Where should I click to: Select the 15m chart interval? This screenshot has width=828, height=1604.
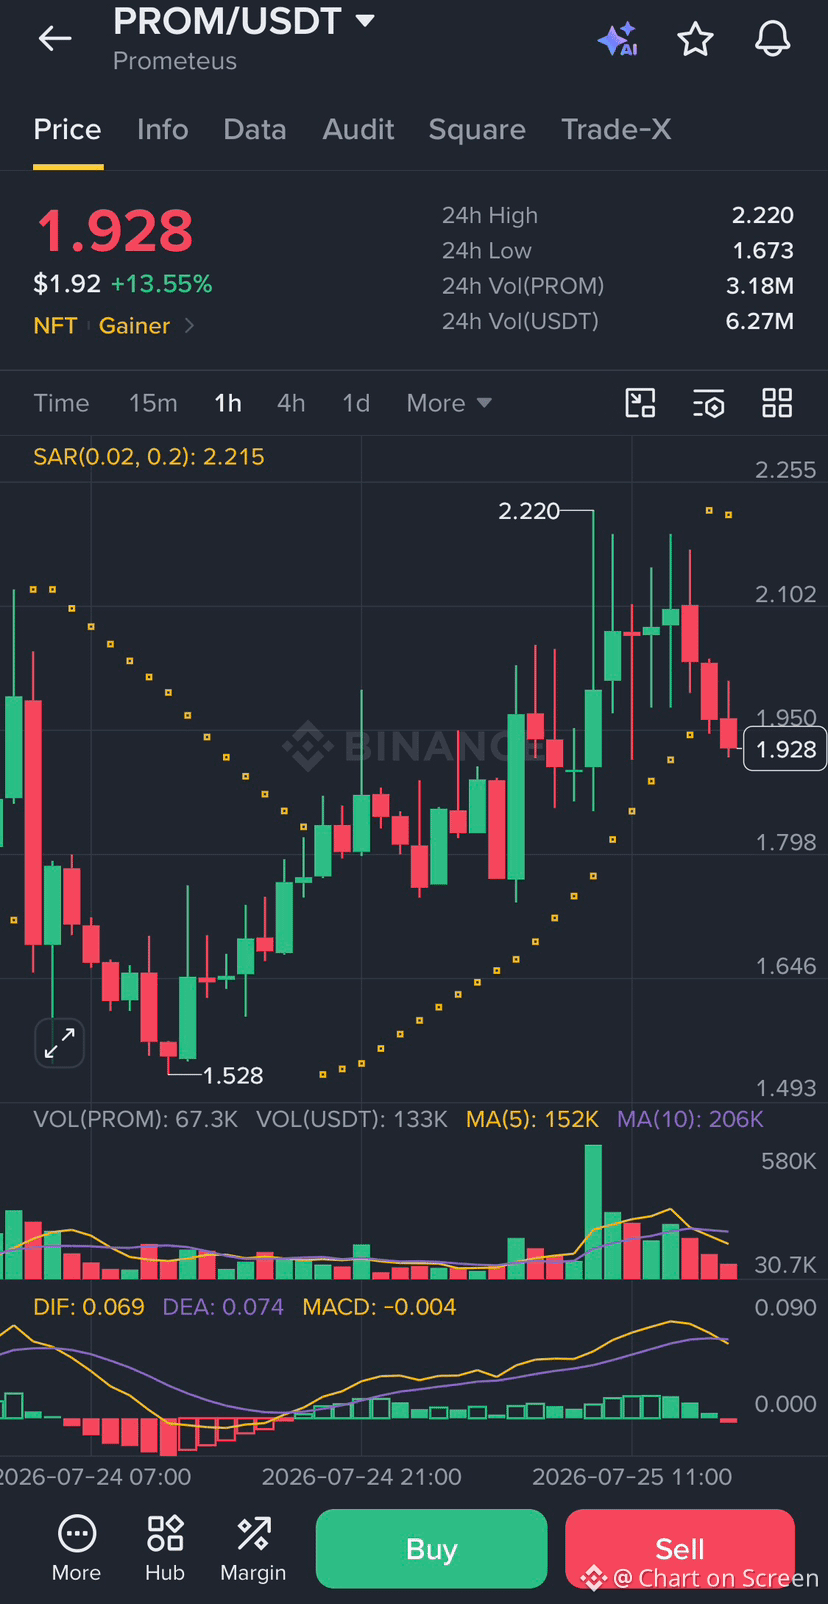click(x=153, y=403)
